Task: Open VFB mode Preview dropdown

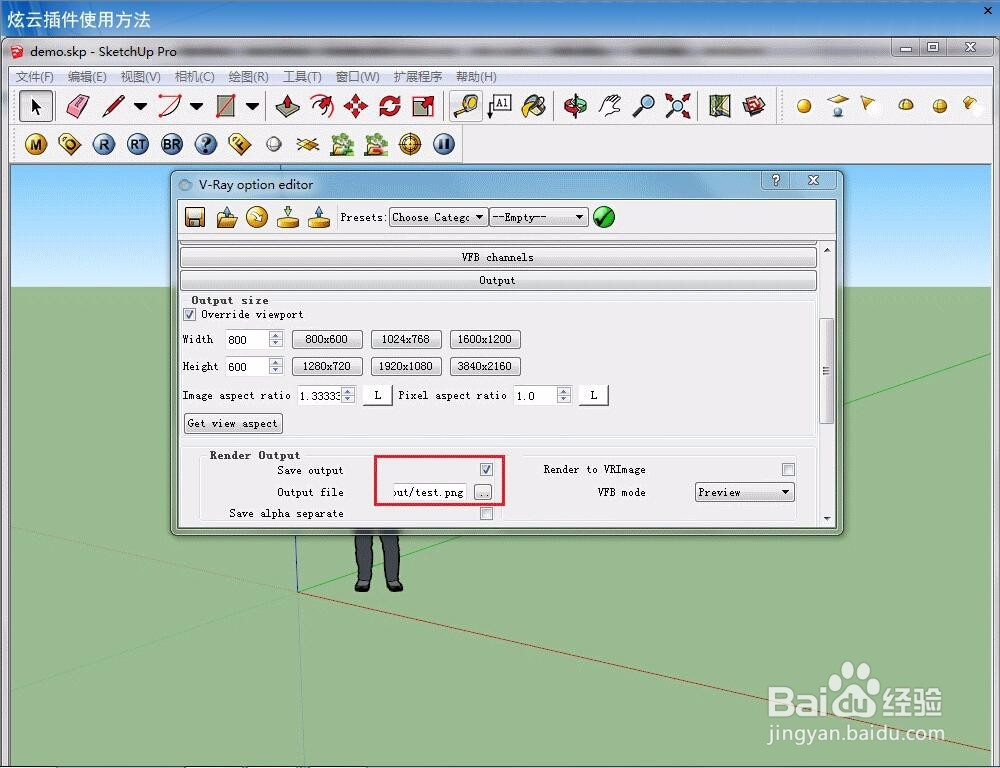Action: coord(744,492)
